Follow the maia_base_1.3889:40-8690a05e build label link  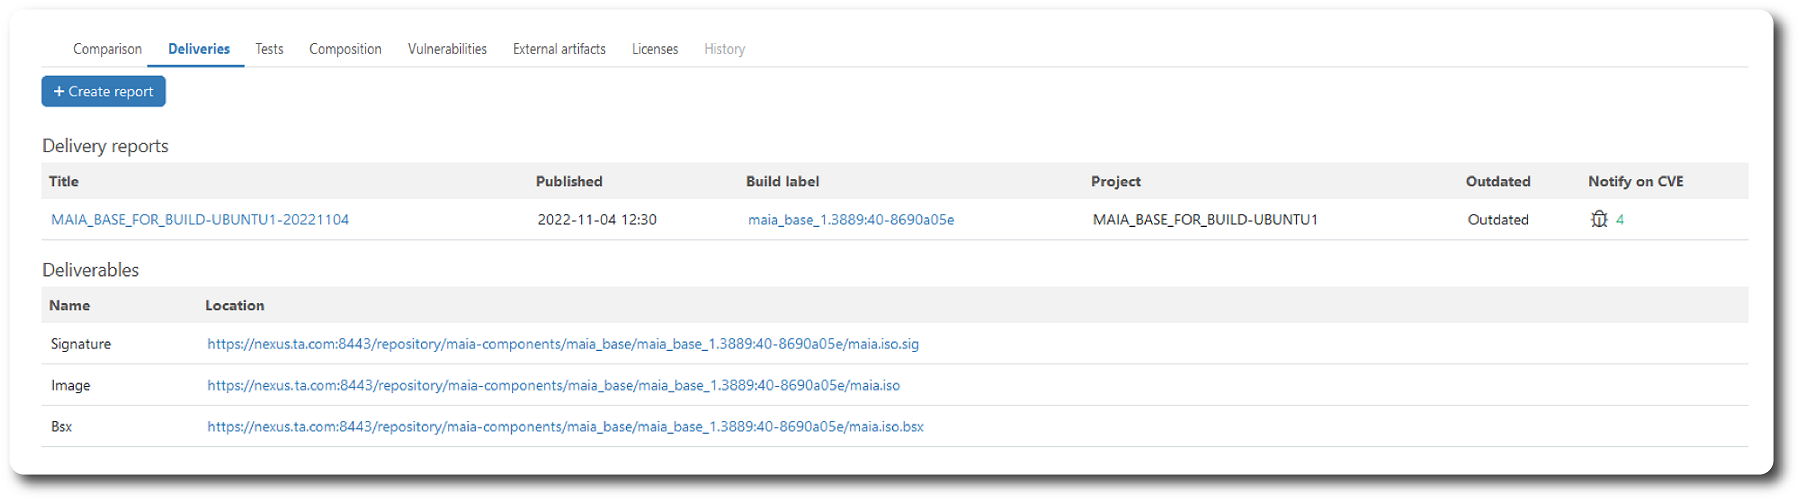coord(851,220)
